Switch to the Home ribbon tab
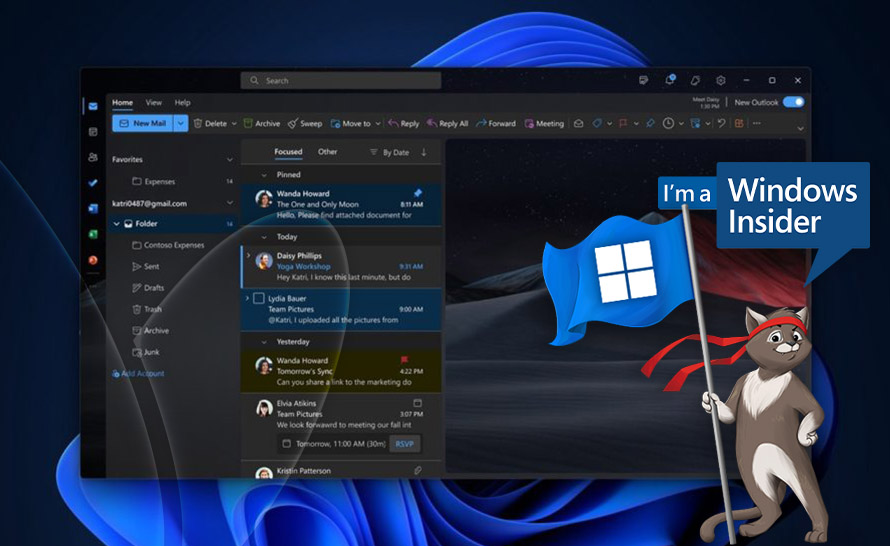Viewport: 890px width, 546px height. tap(123, 103)
